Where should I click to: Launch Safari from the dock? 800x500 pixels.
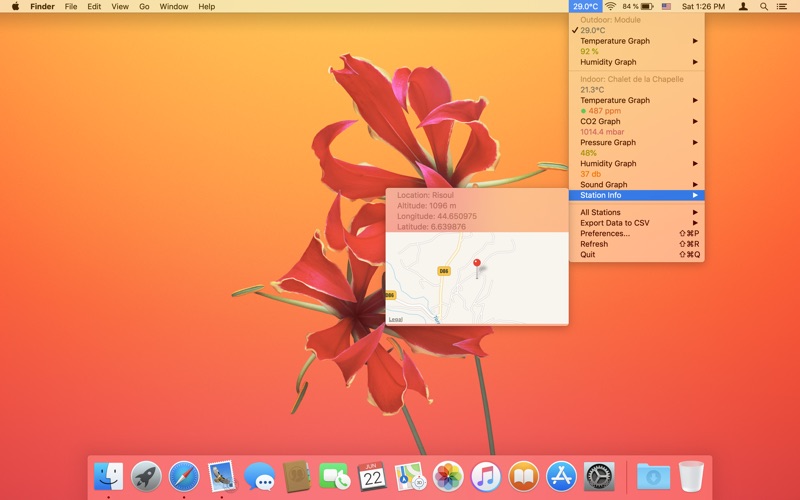click(184, 476)
